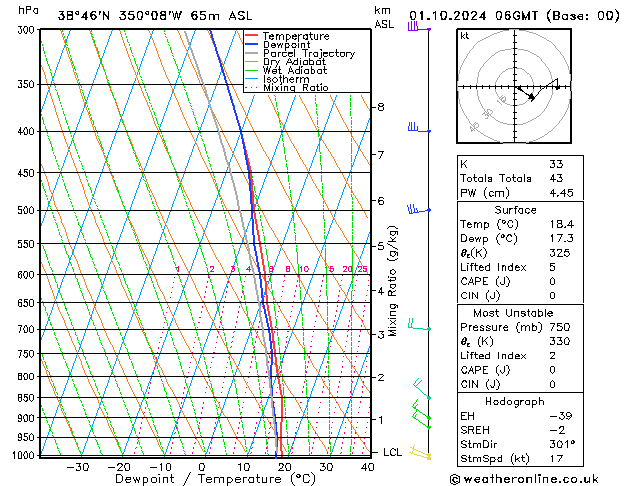629x486 pixels.
Task: Click the mixing ratio label 1
Action: pos(178,269)
